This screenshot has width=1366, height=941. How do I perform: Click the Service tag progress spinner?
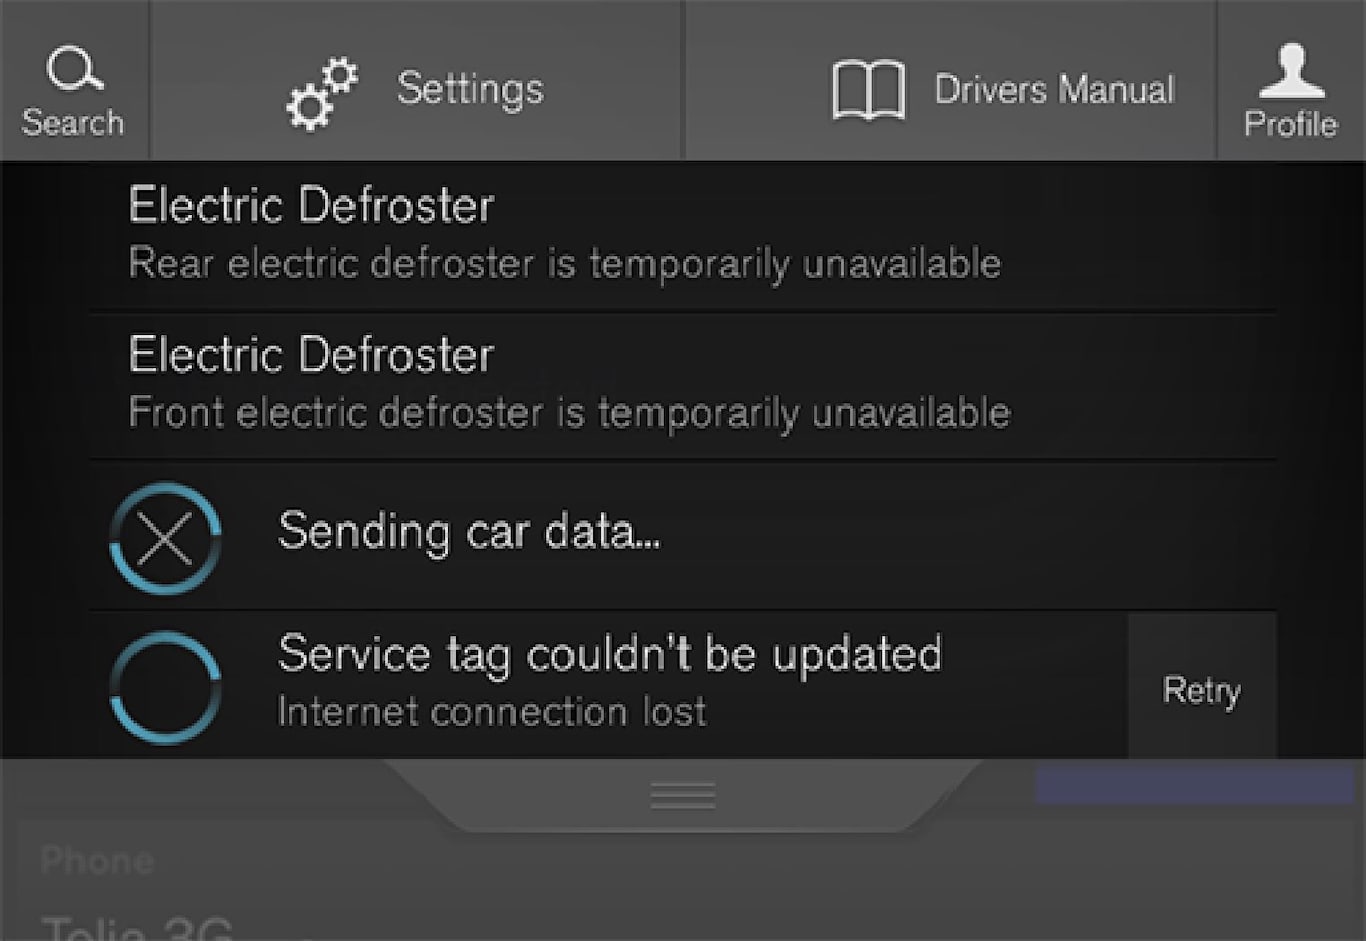[165, 687]
